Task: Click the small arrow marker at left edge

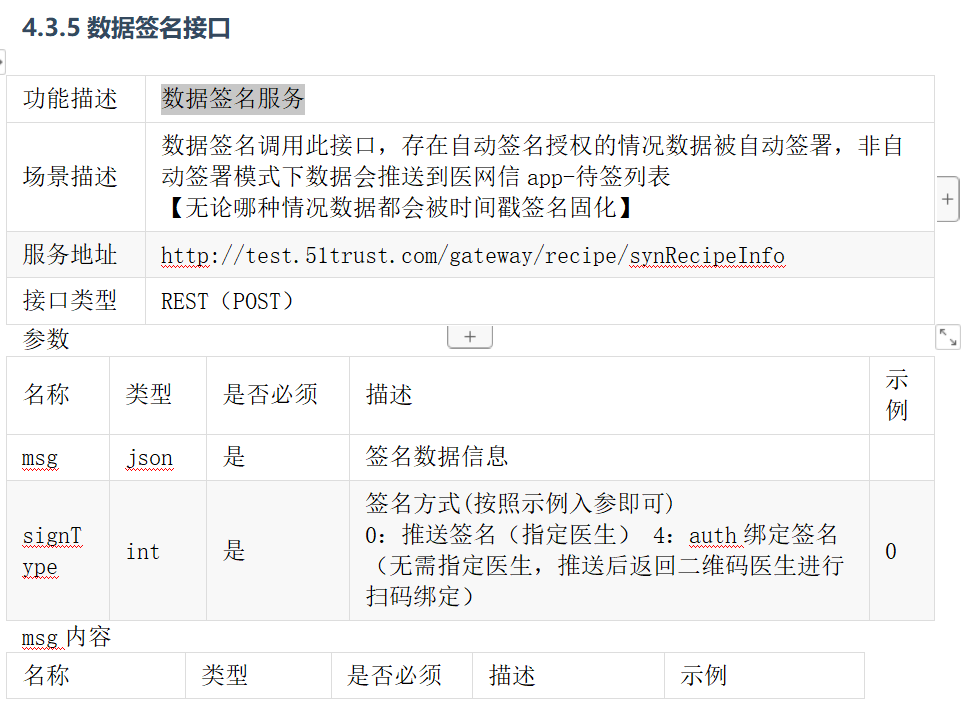Action: click(2, 62)
